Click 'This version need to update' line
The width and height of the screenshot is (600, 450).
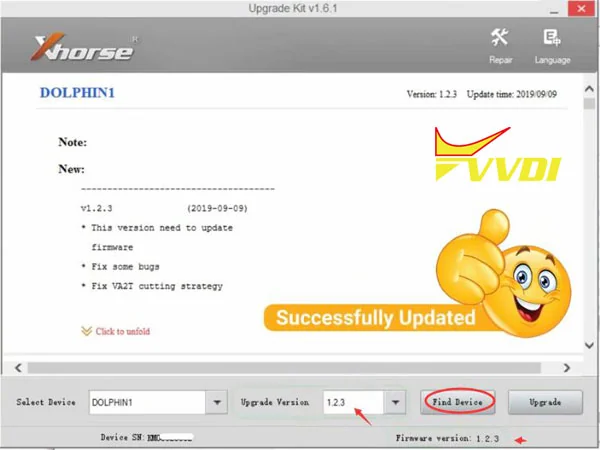[x=162, y=228]
